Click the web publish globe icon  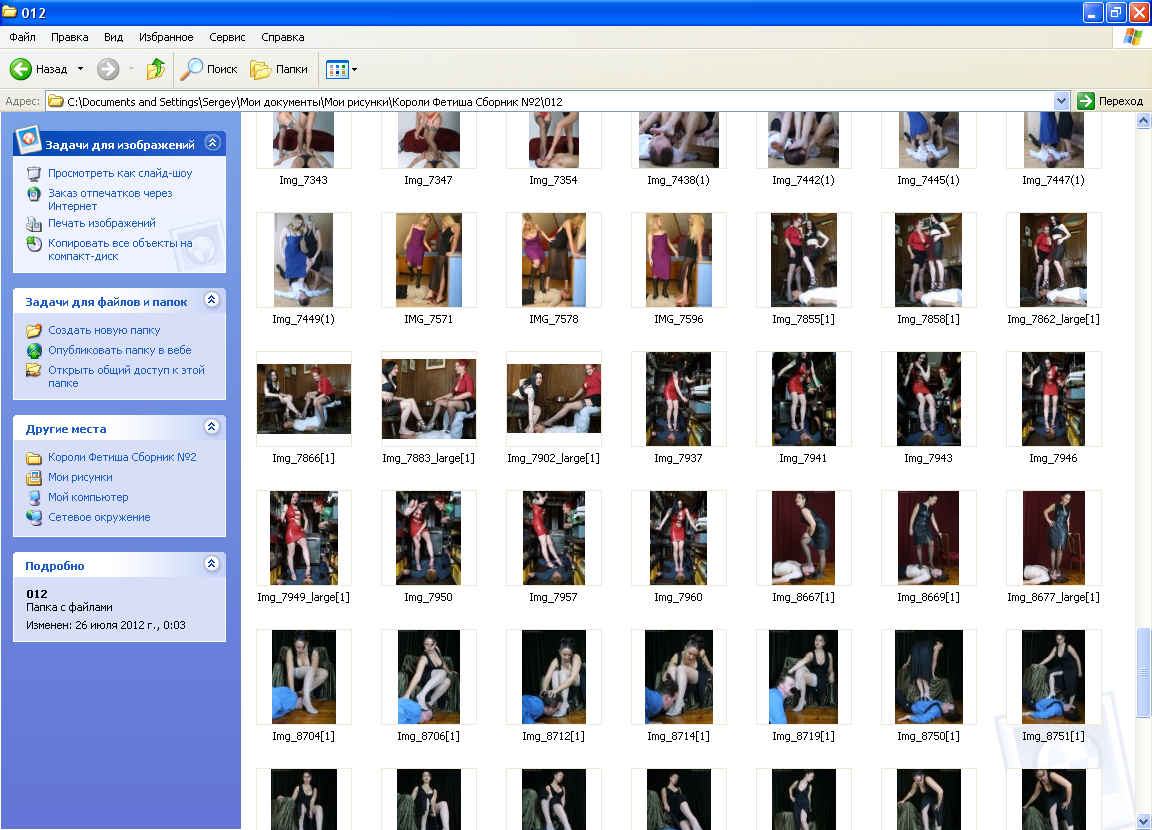(34, 350)
